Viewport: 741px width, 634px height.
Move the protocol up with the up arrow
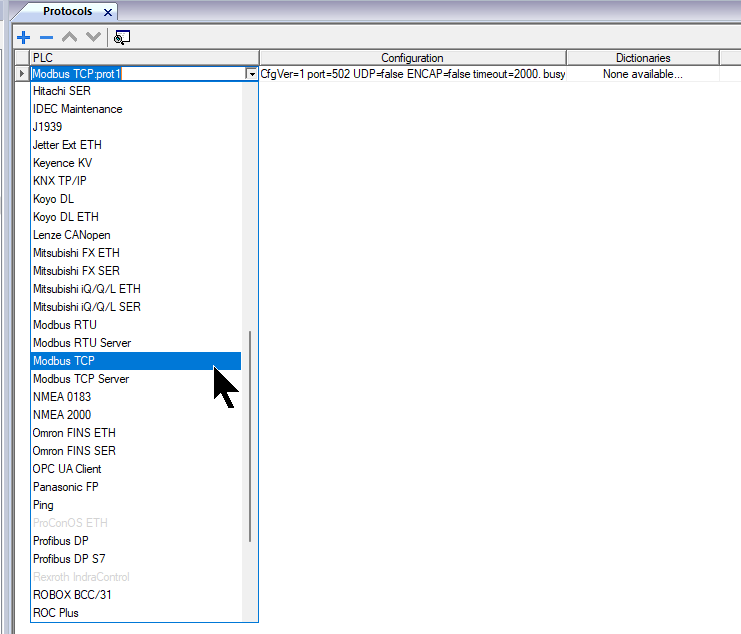pyautogui.click(x=69, y=37)
